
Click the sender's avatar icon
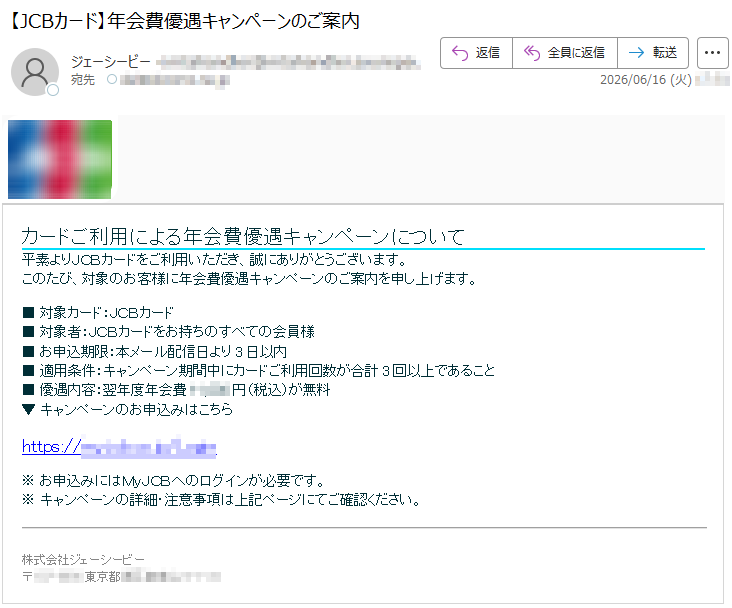35,72
